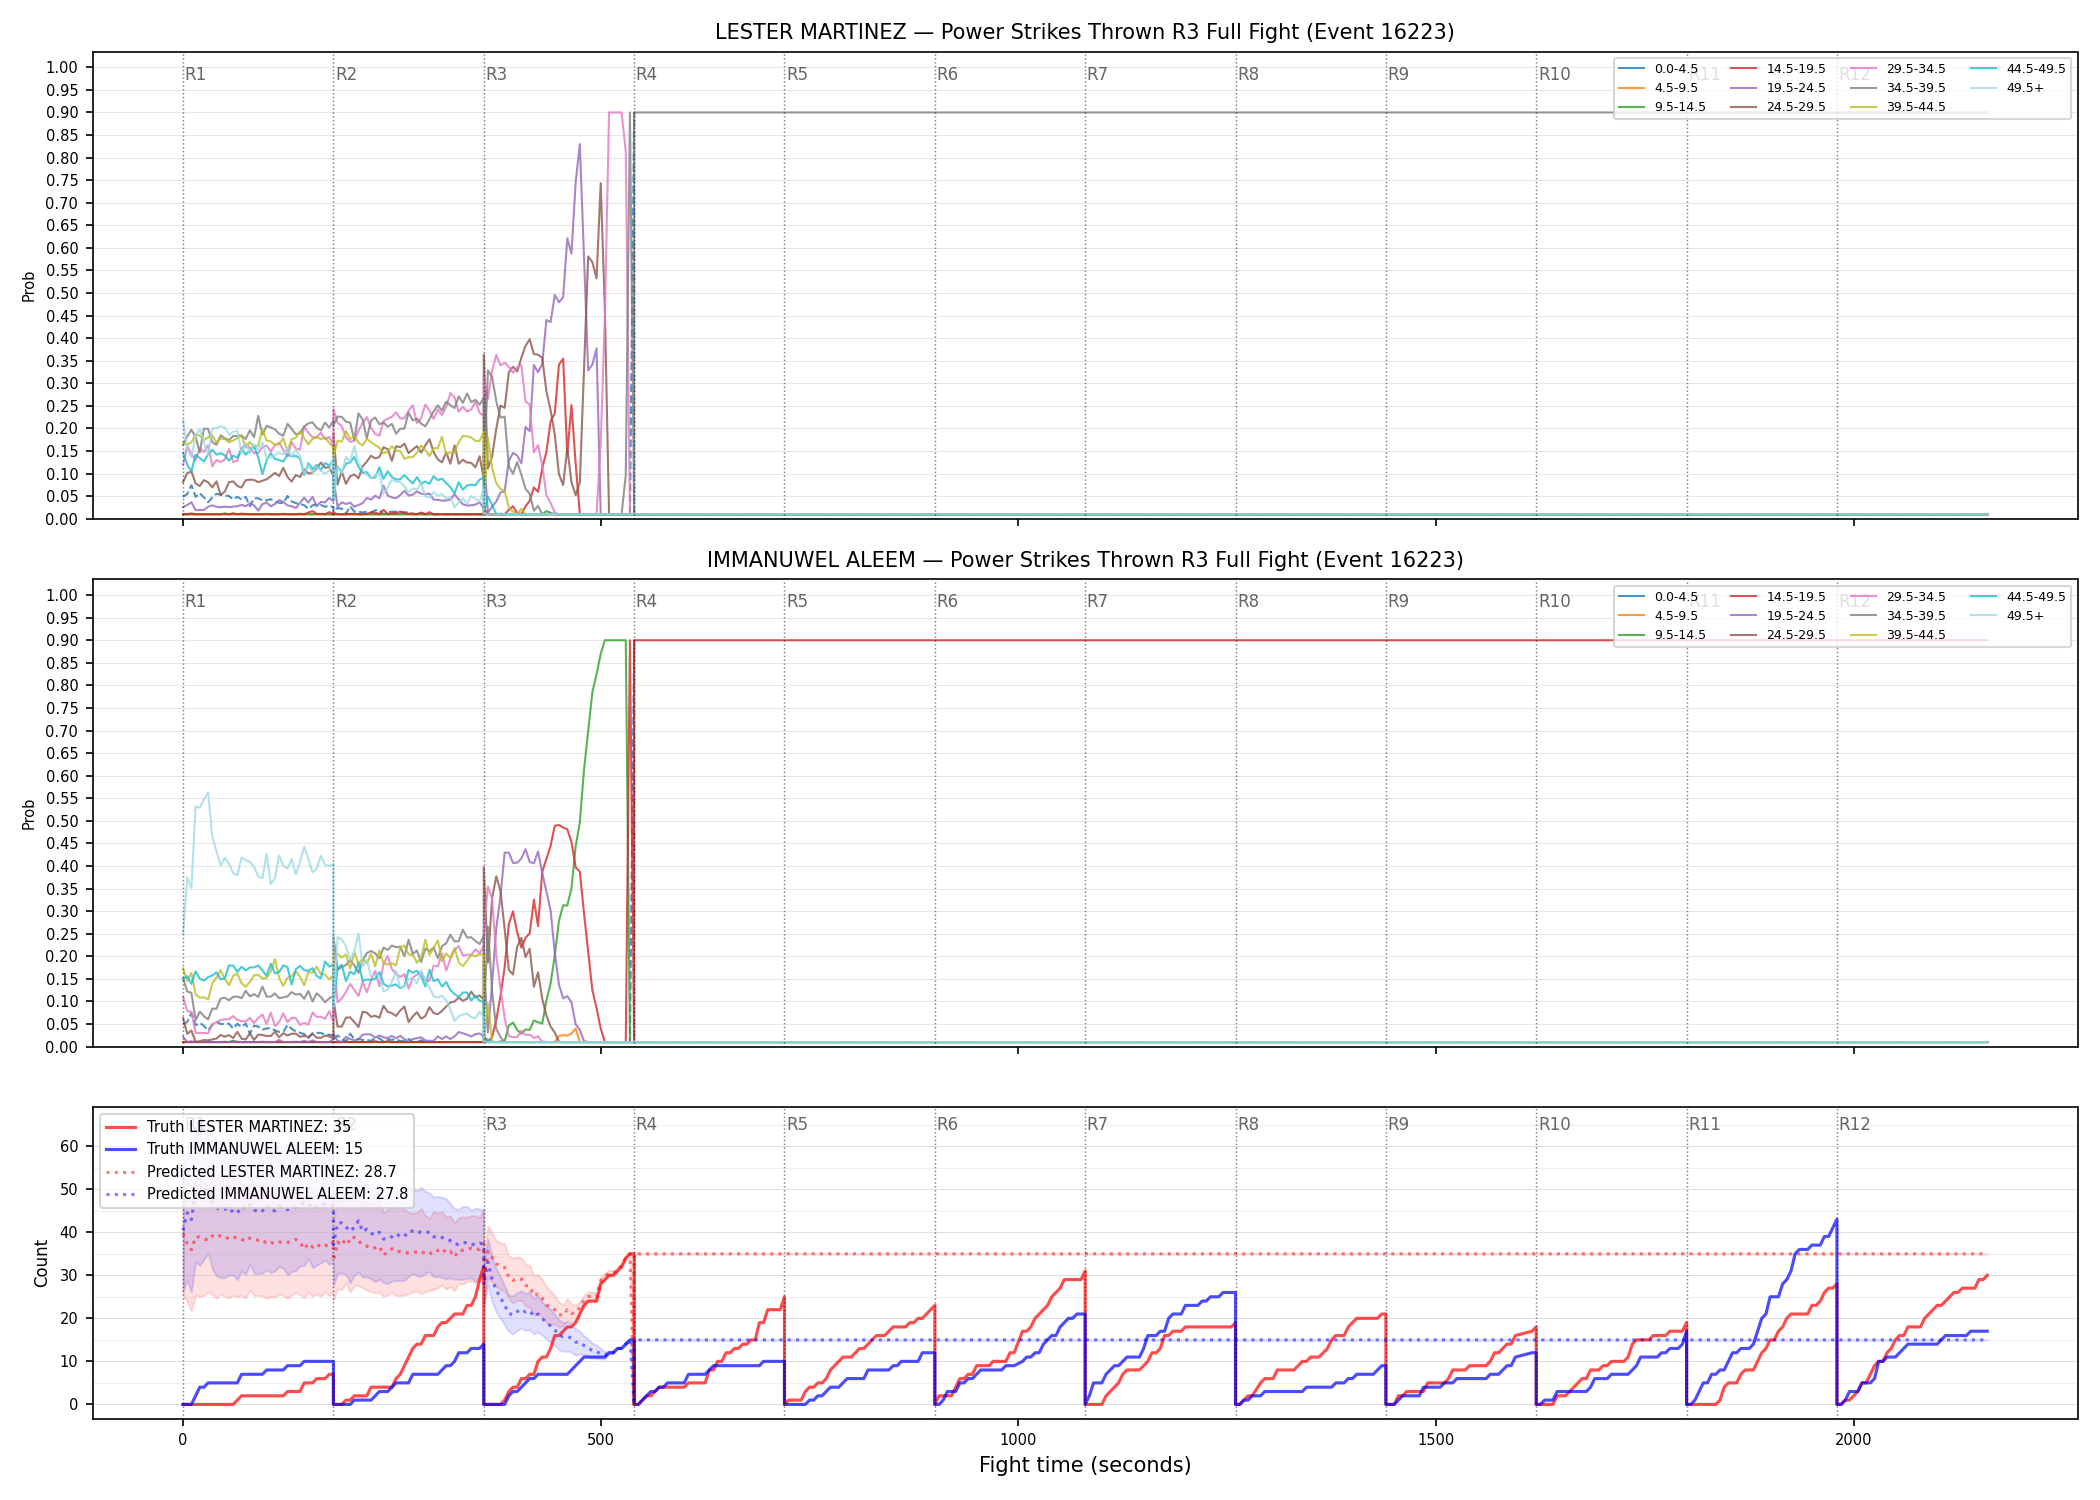This screenshot has width=2100, height=1500.
Task: Click the R7 label in middle chart
Action: coord(1097,601)
